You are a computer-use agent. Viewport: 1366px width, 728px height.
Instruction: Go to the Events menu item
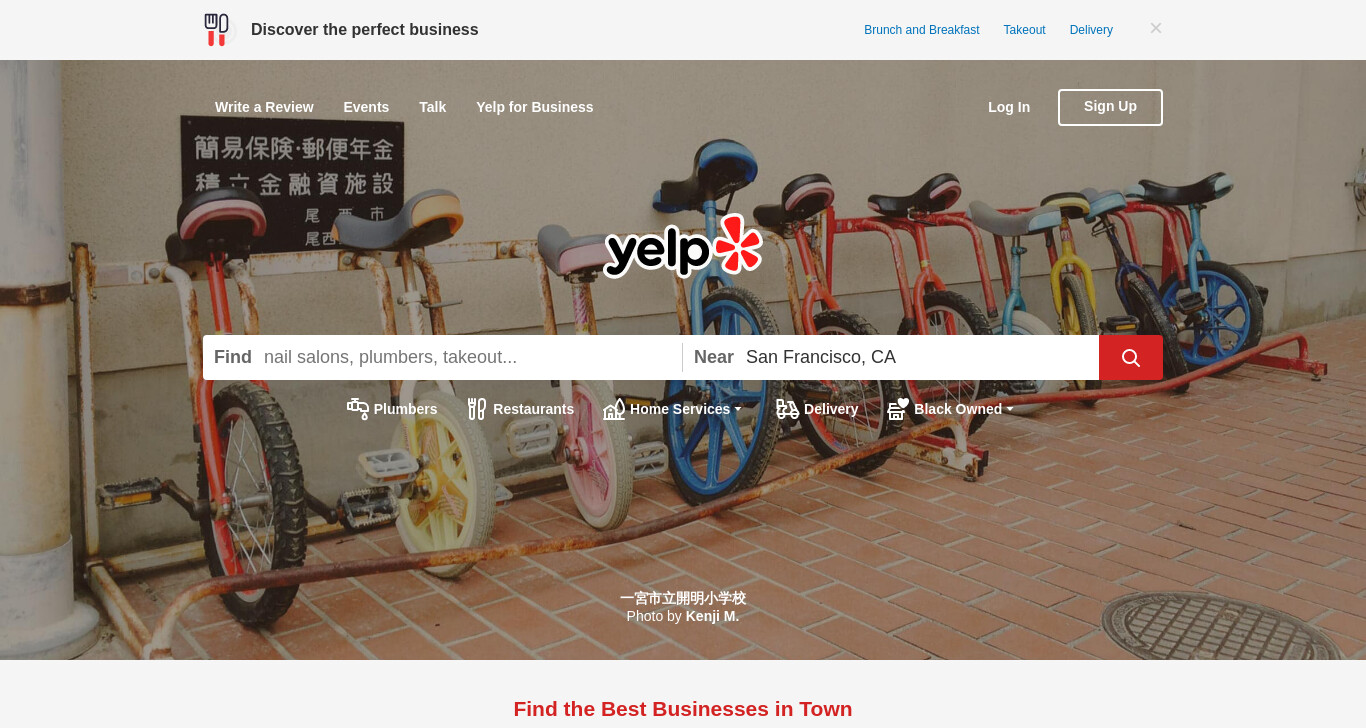click(x=366, y=107)
